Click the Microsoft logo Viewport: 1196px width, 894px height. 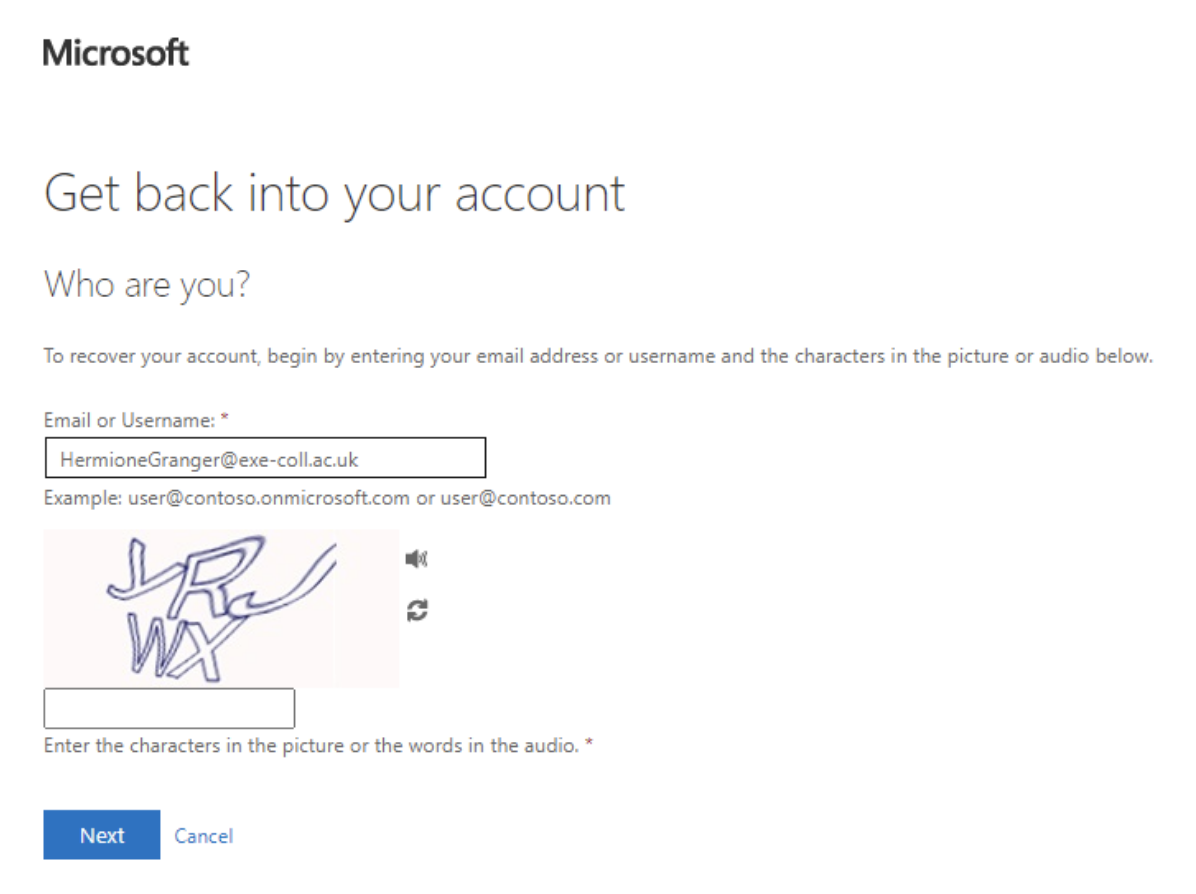pos(115,53)
